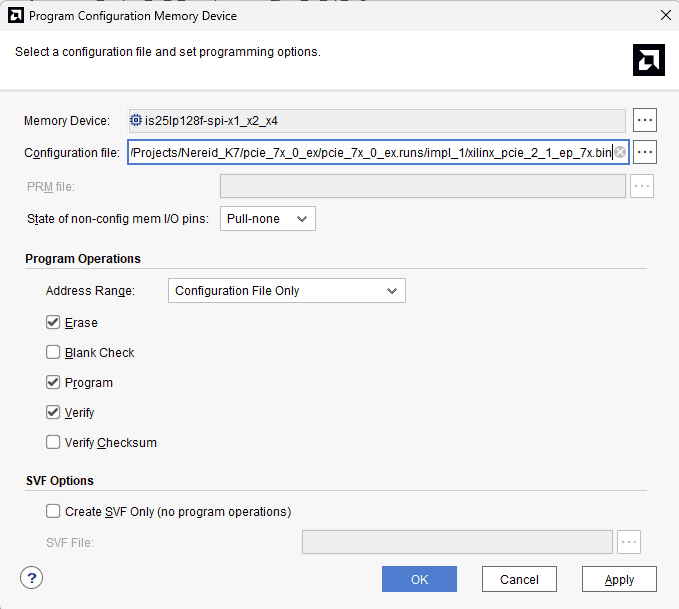Expand the Pull-none I/O pins dropdown
Viewport: 679px width, 609px height.
pyautogui.click(x=267, y=219)
